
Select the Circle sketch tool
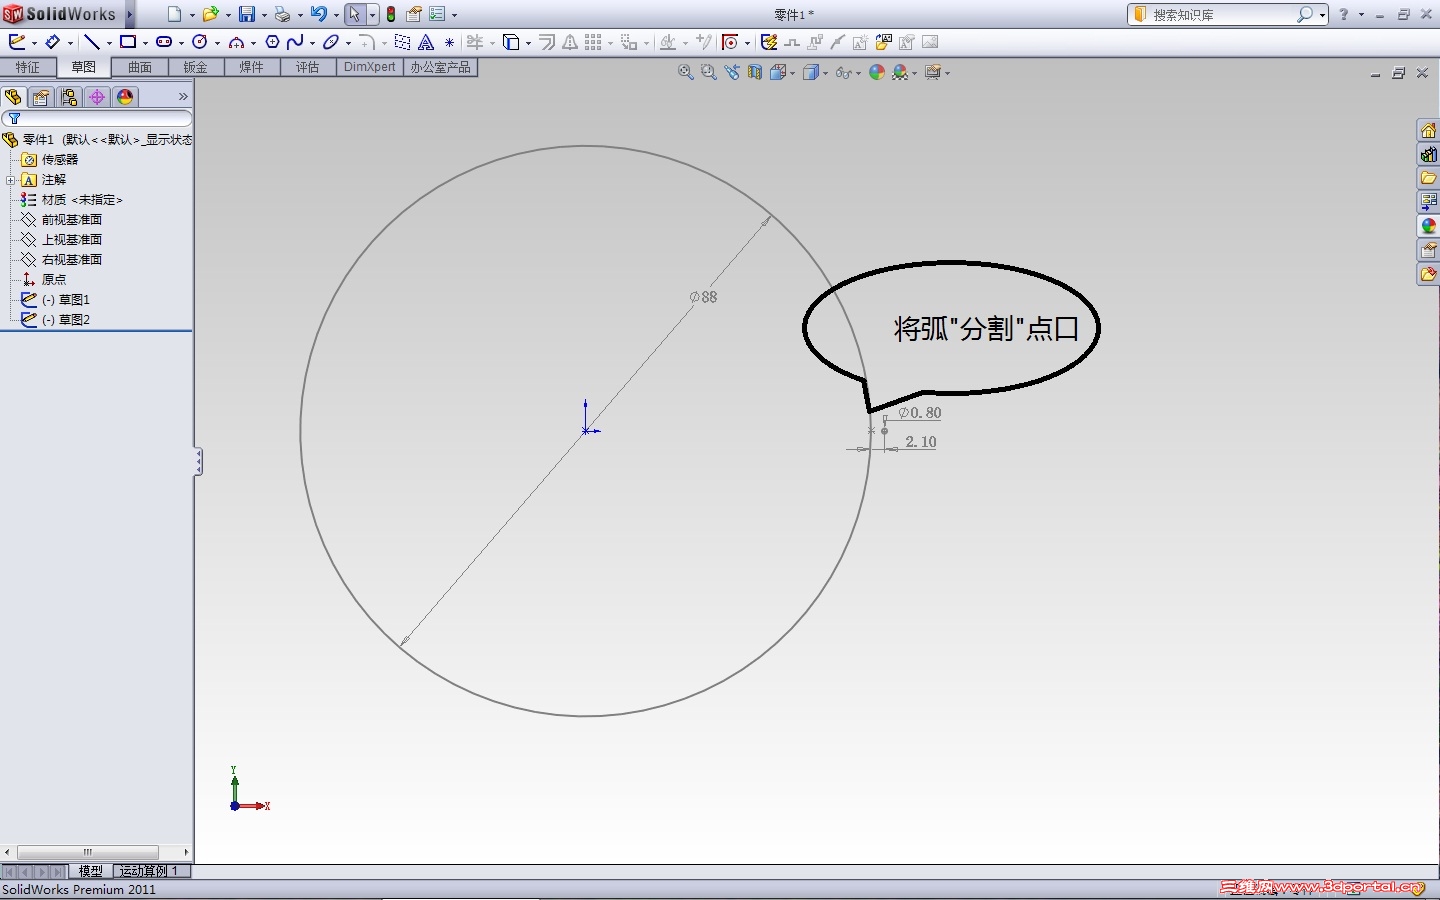(200, 42)
